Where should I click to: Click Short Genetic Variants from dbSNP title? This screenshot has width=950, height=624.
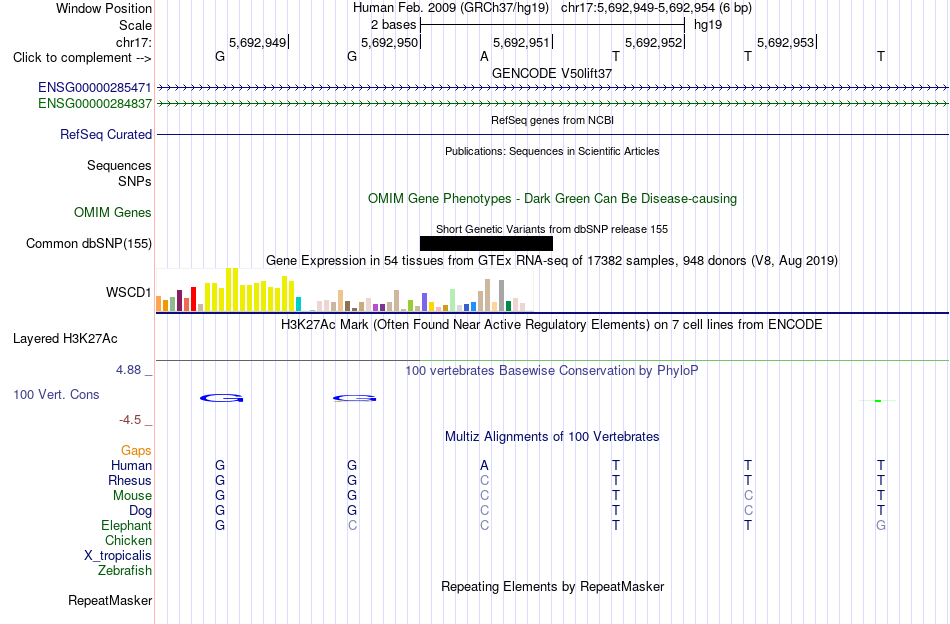click(x=552, y=229)
